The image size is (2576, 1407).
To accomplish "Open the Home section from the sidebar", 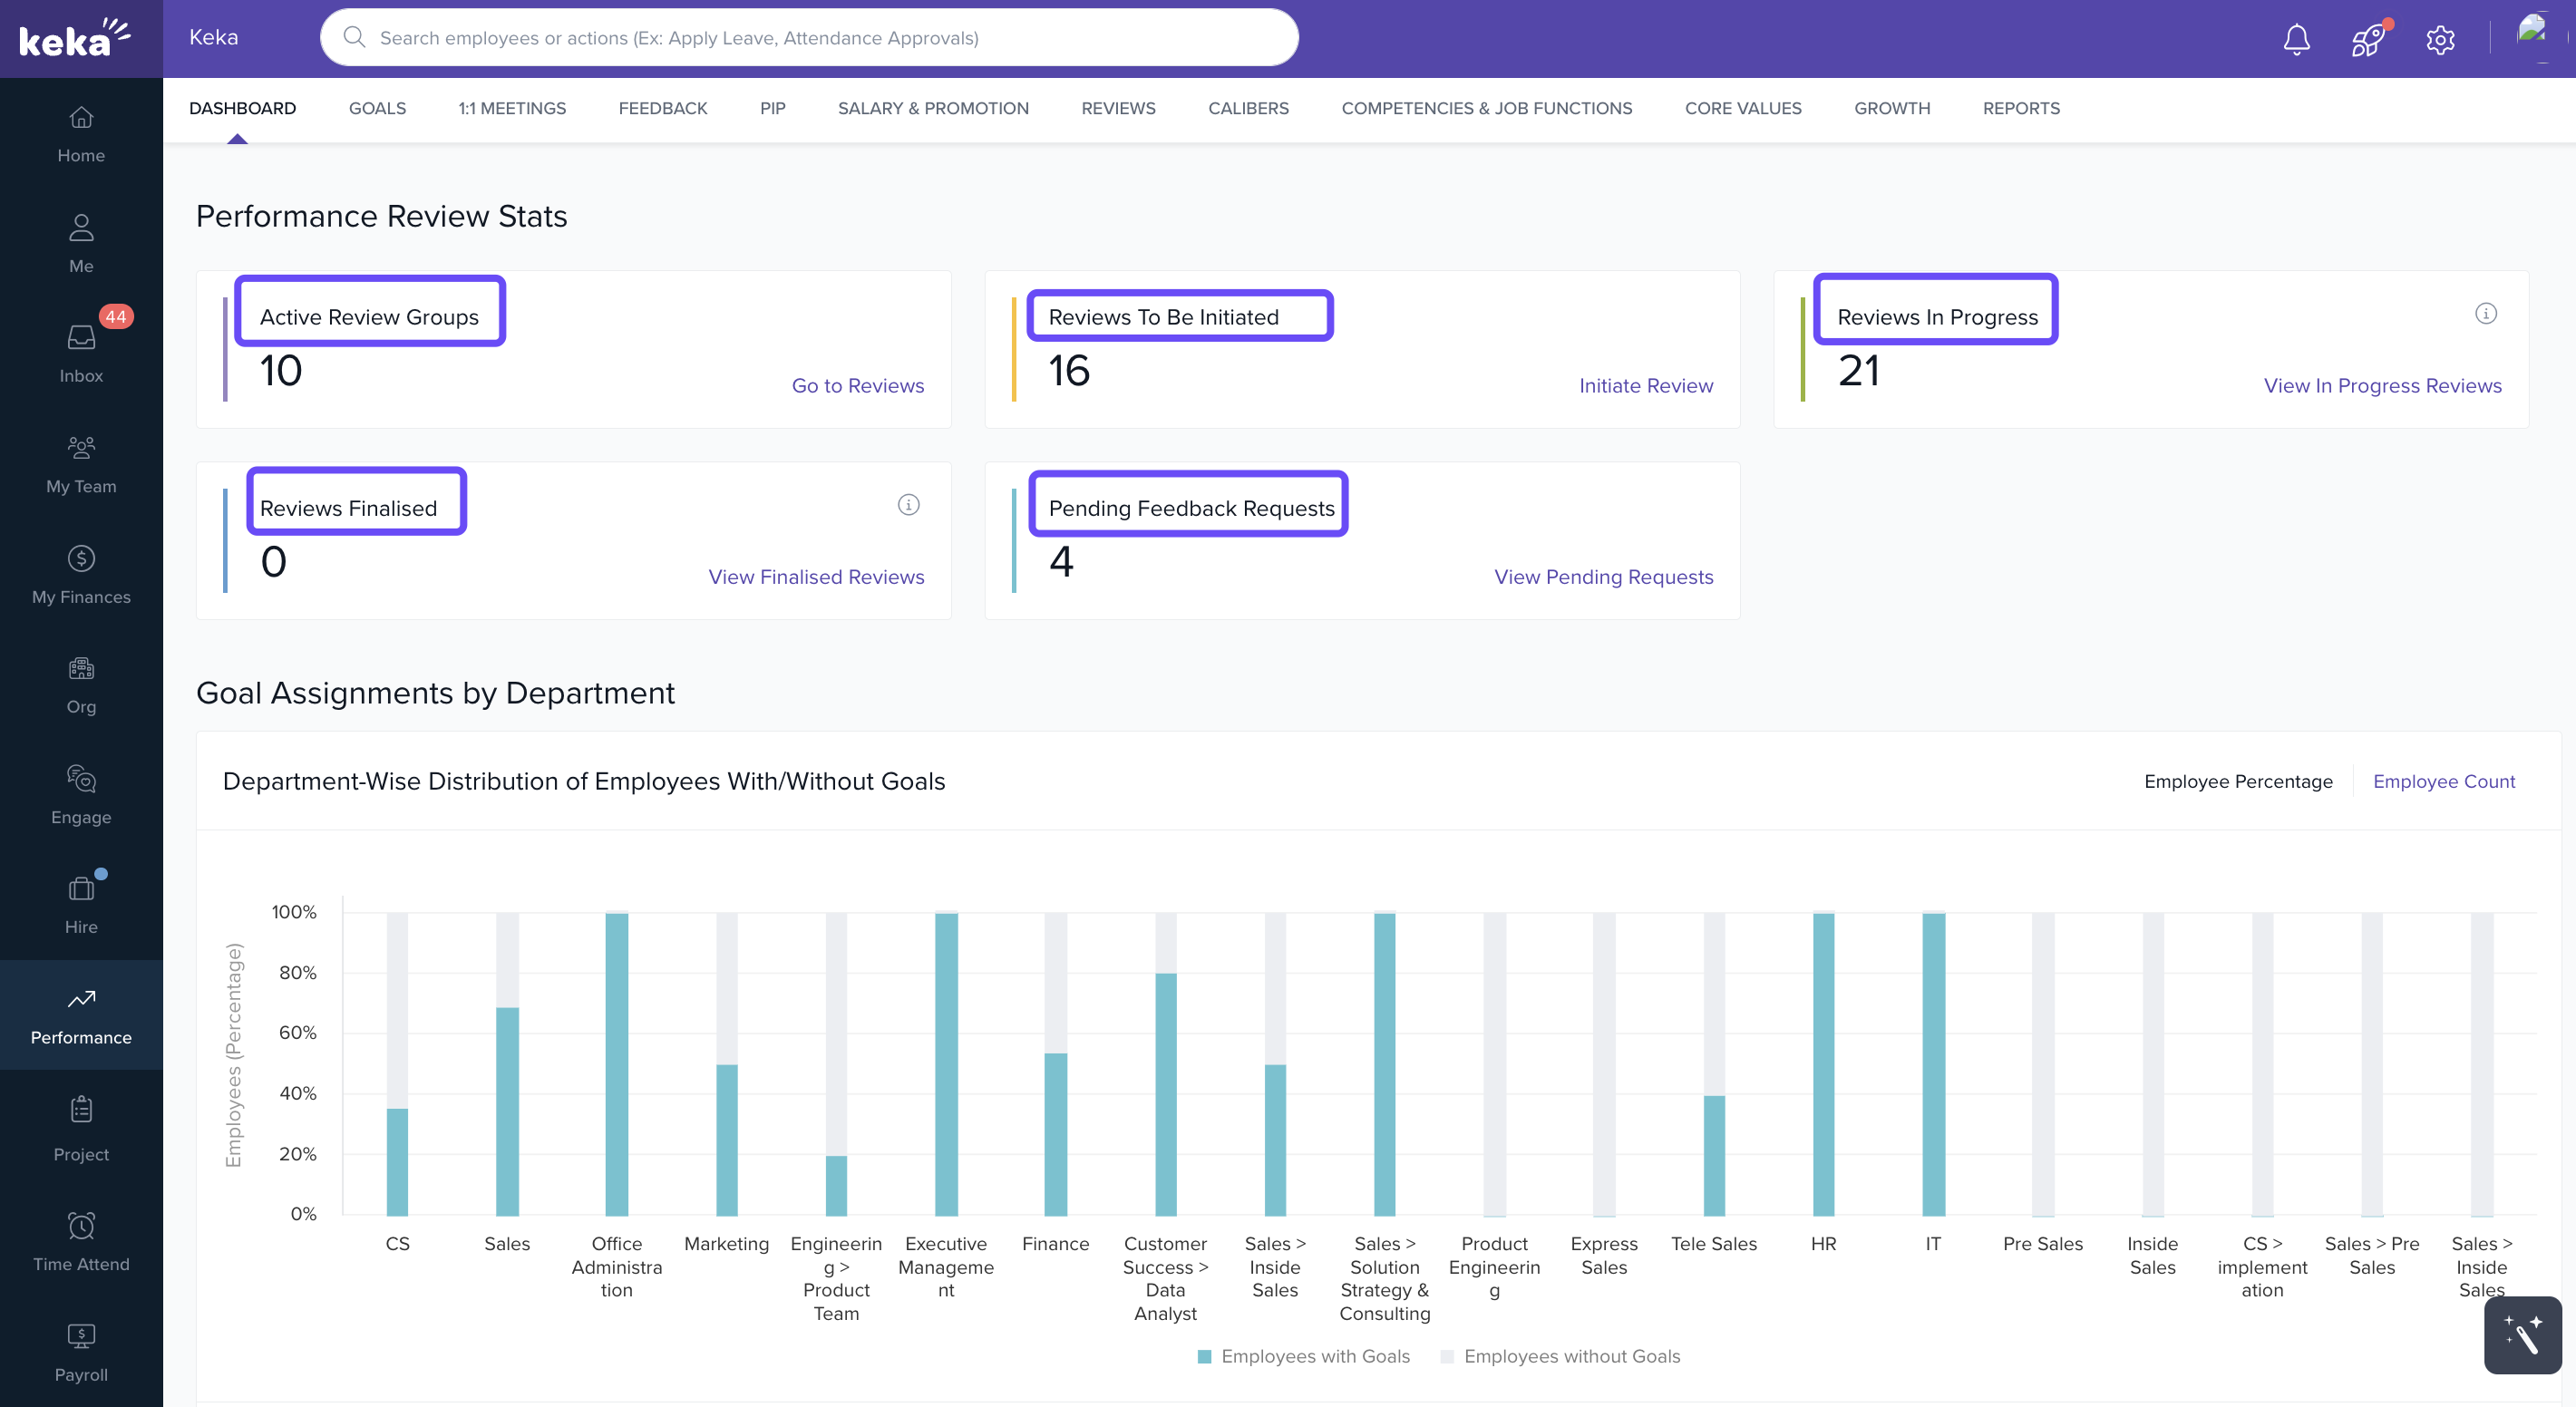I will tap(80, 132).
